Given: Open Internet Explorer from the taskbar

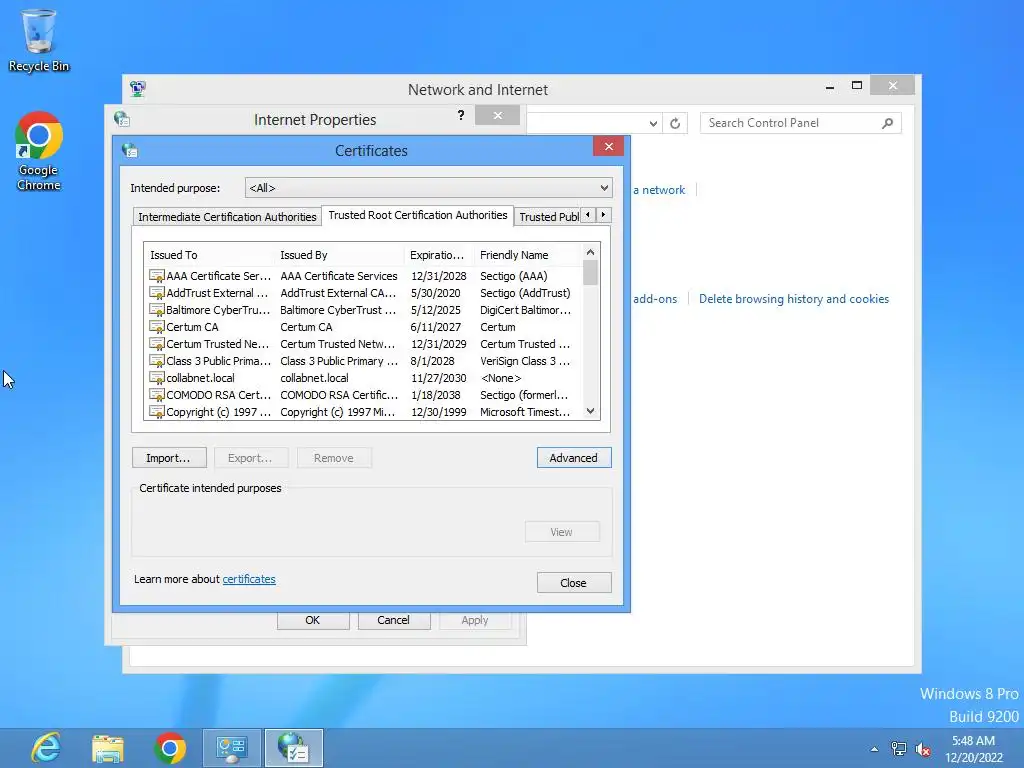Looking at the screenshot, I should click(x=46, y=748).
